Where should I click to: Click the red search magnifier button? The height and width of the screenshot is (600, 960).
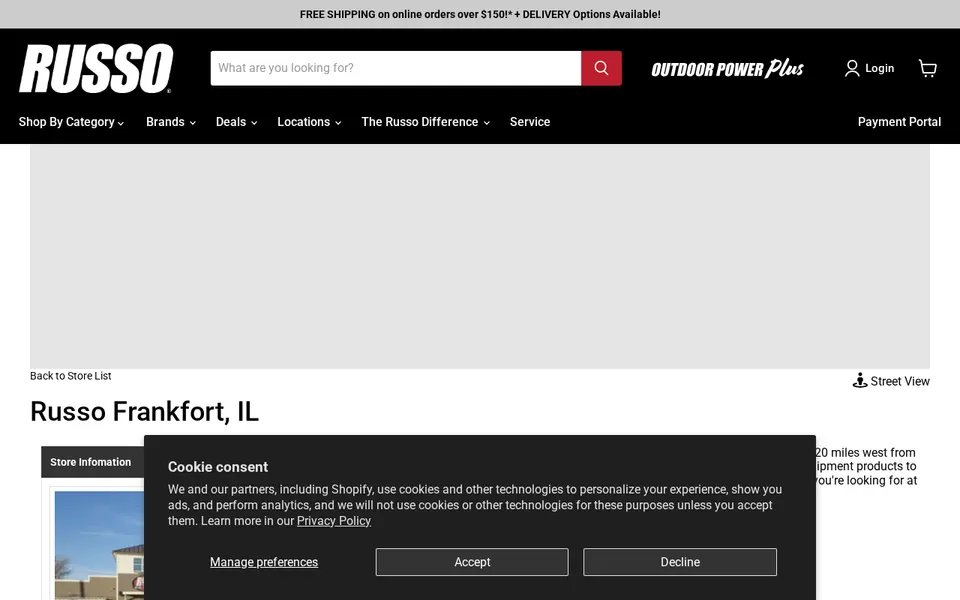(x=601, y=68)
